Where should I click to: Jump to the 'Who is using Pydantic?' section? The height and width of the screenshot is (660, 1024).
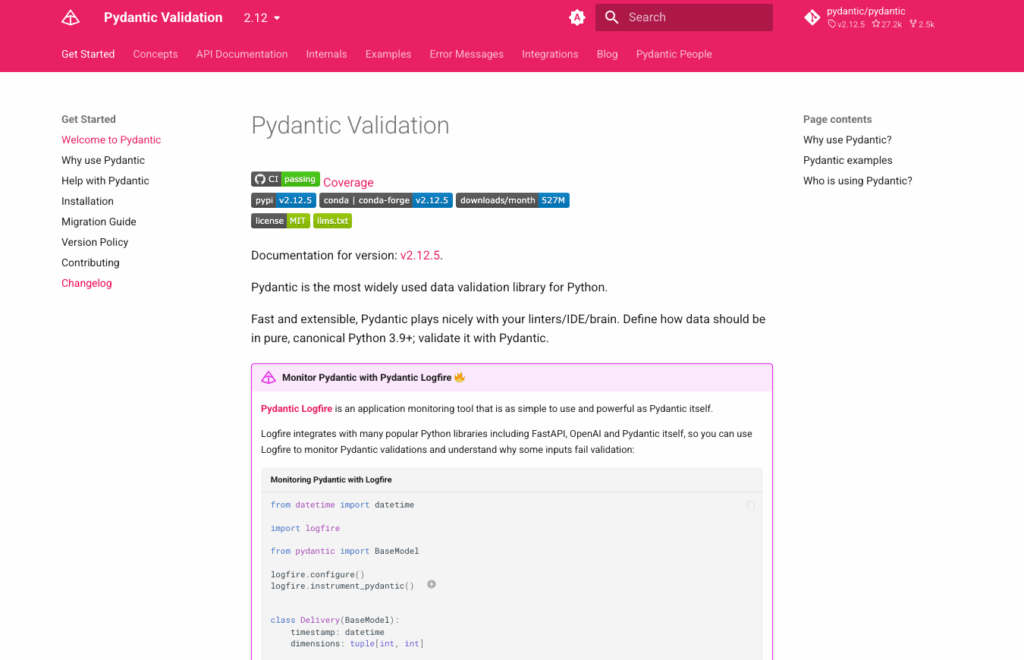(857, 181)
